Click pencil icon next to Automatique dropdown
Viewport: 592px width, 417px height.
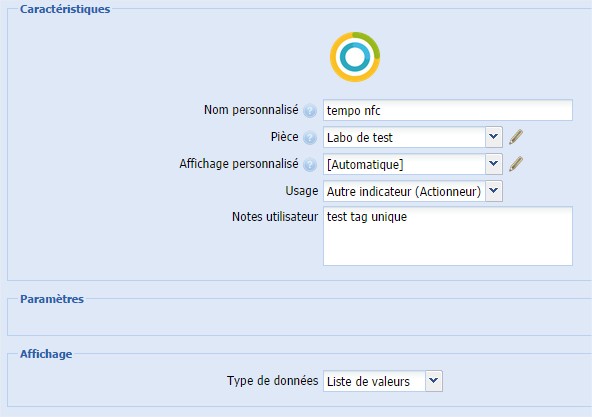[516, 164]
